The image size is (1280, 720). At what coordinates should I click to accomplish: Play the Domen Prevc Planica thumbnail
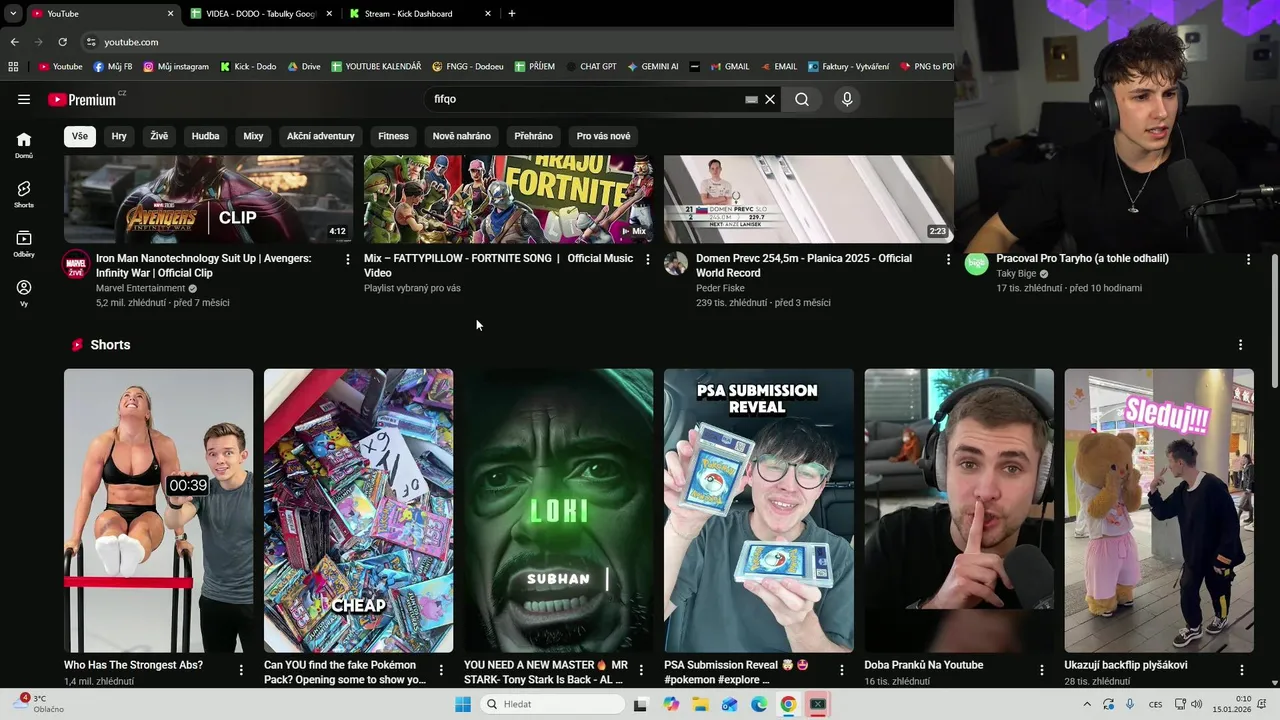(808, 199)
